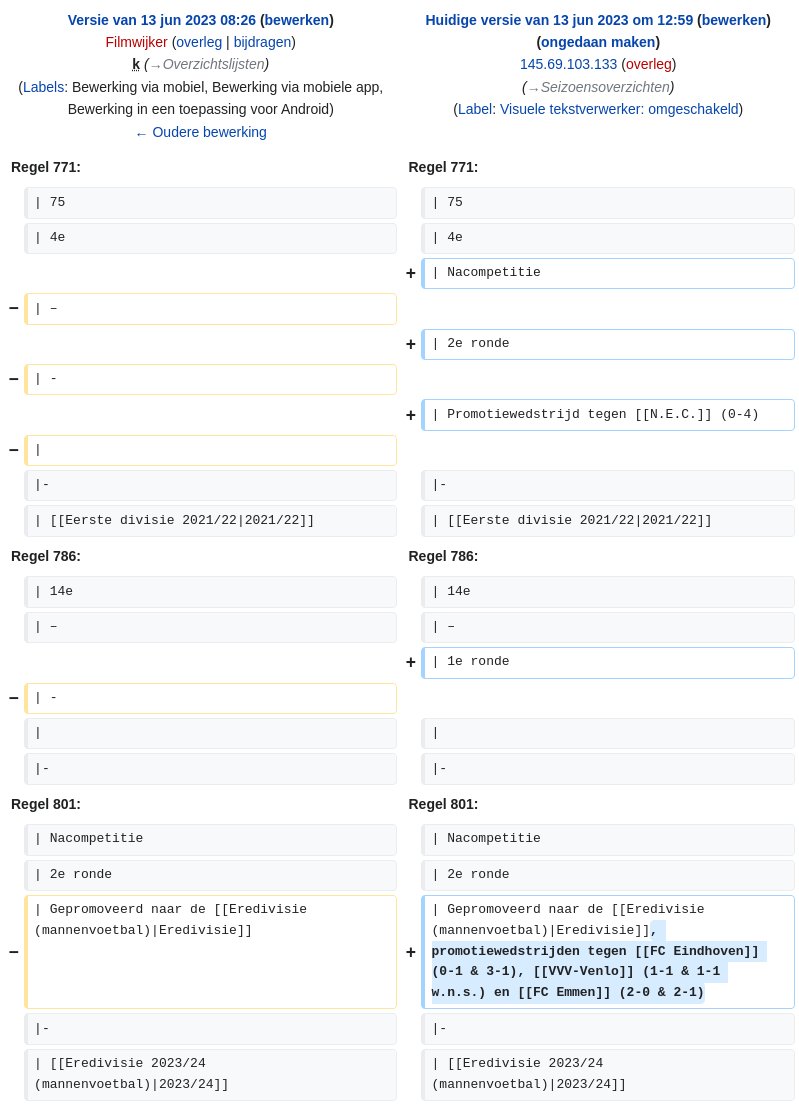This screenshot has width=799, height=1105.
Task: Select the right '| 14e' line
Action: coord(608,592)
